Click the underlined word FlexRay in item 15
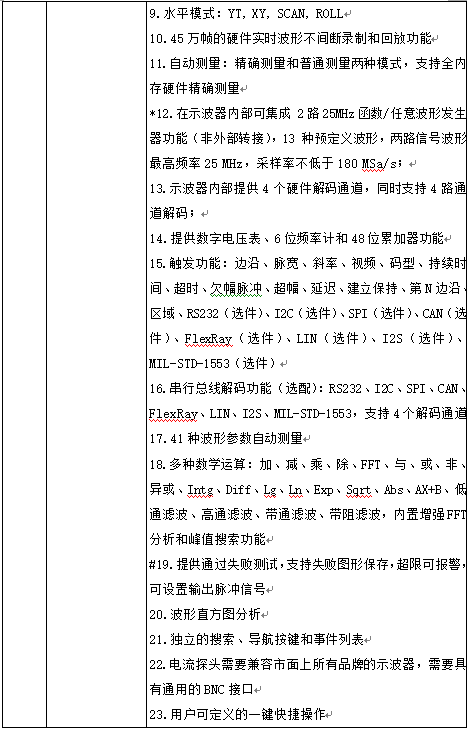The image size is (470, 730). coord(208,339)
